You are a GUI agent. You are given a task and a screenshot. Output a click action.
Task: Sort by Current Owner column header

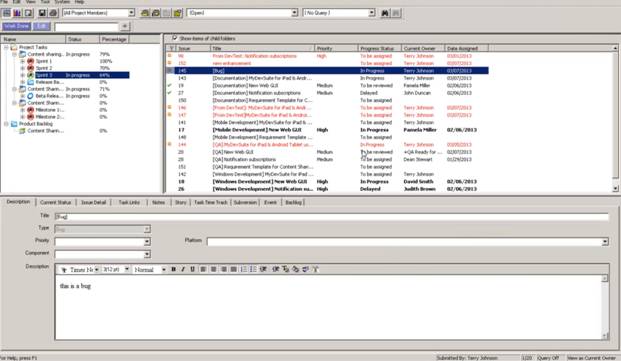423,48
